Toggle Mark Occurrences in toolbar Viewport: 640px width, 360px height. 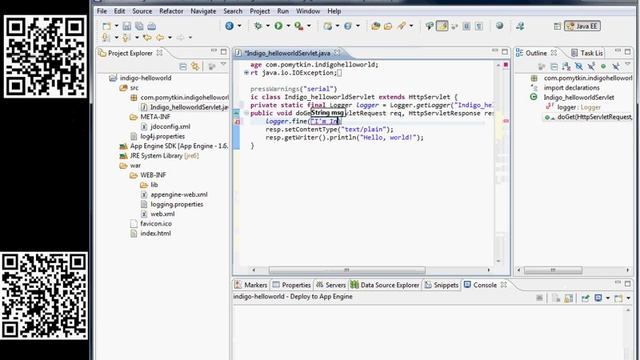pos(442,26)
